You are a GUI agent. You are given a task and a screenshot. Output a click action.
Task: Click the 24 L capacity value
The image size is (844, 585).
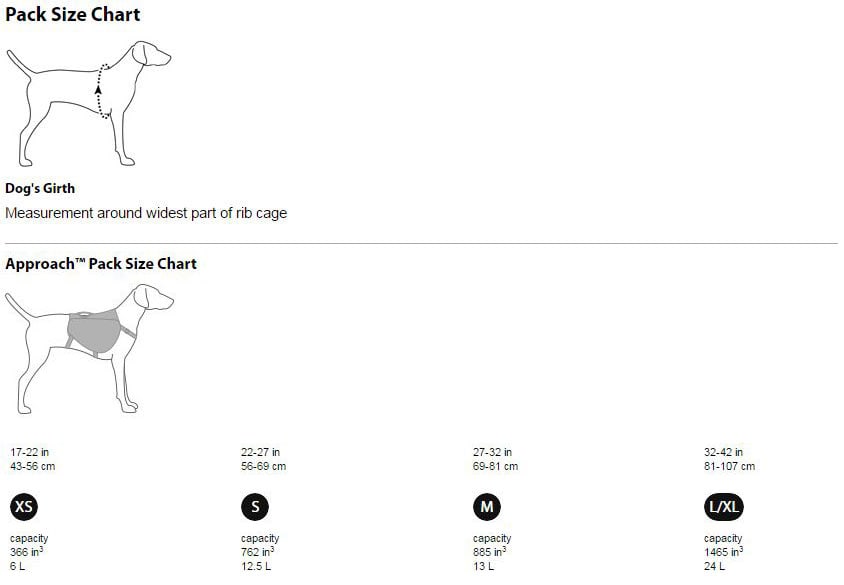[714, 566]
